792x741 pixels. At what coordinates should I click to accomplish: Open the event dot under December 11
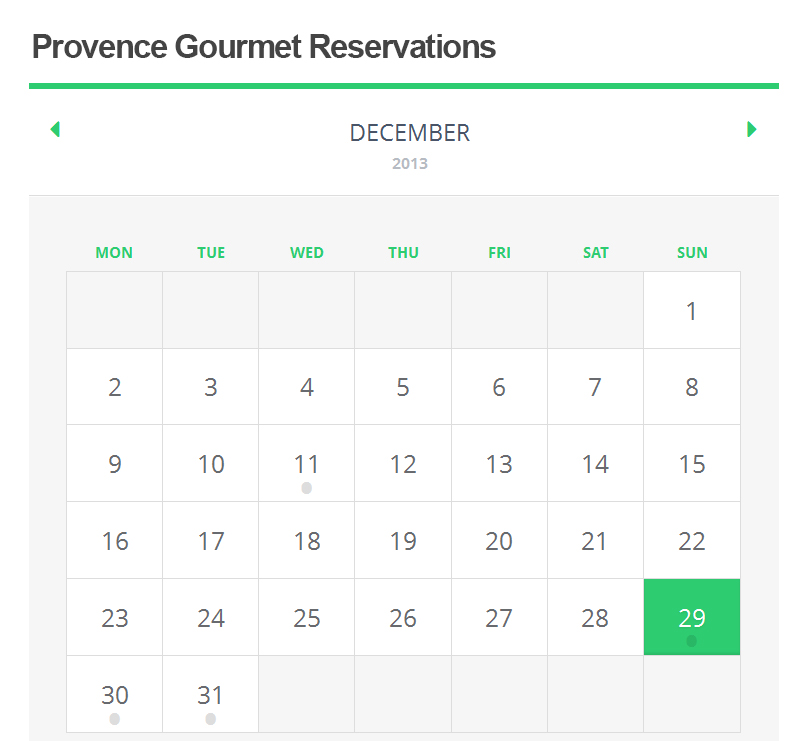pos(306,488)
